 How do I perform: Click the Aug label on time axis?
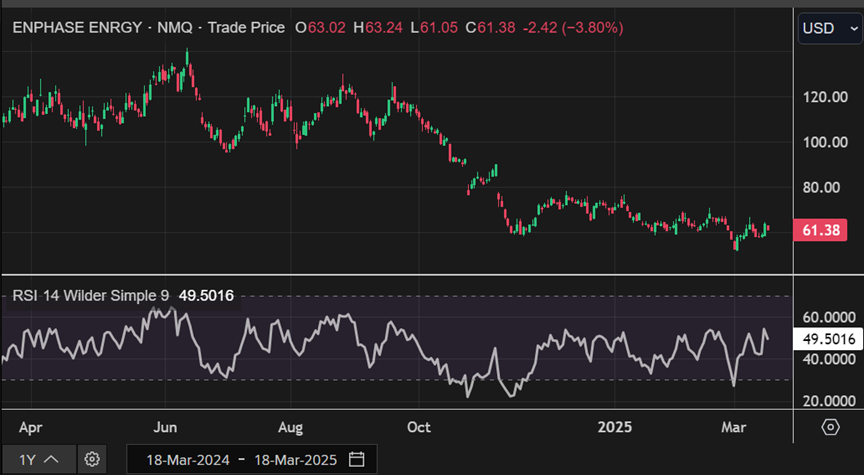[290, 428]
